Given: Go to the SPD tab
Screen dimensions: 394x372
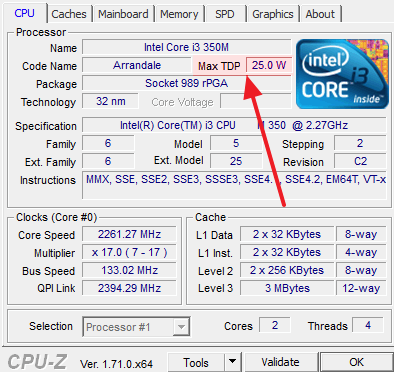Looking at the screenshot, I should 225,14.
